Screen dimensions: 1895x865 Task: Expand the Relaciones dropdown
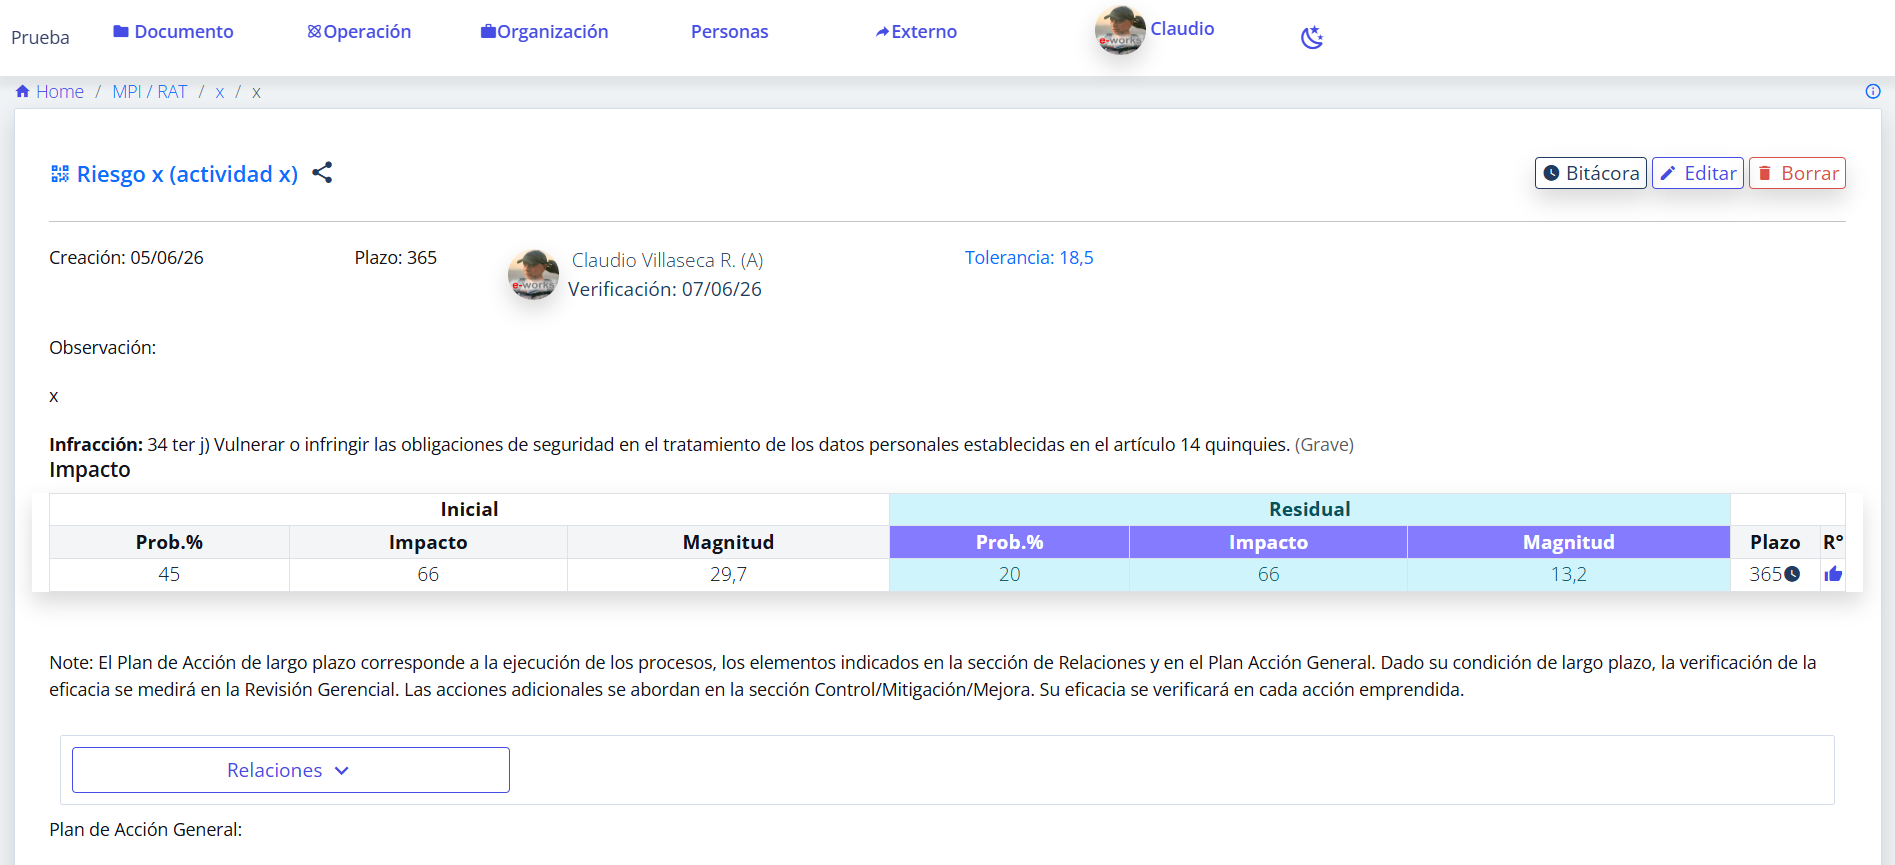(x=291, y=770)
